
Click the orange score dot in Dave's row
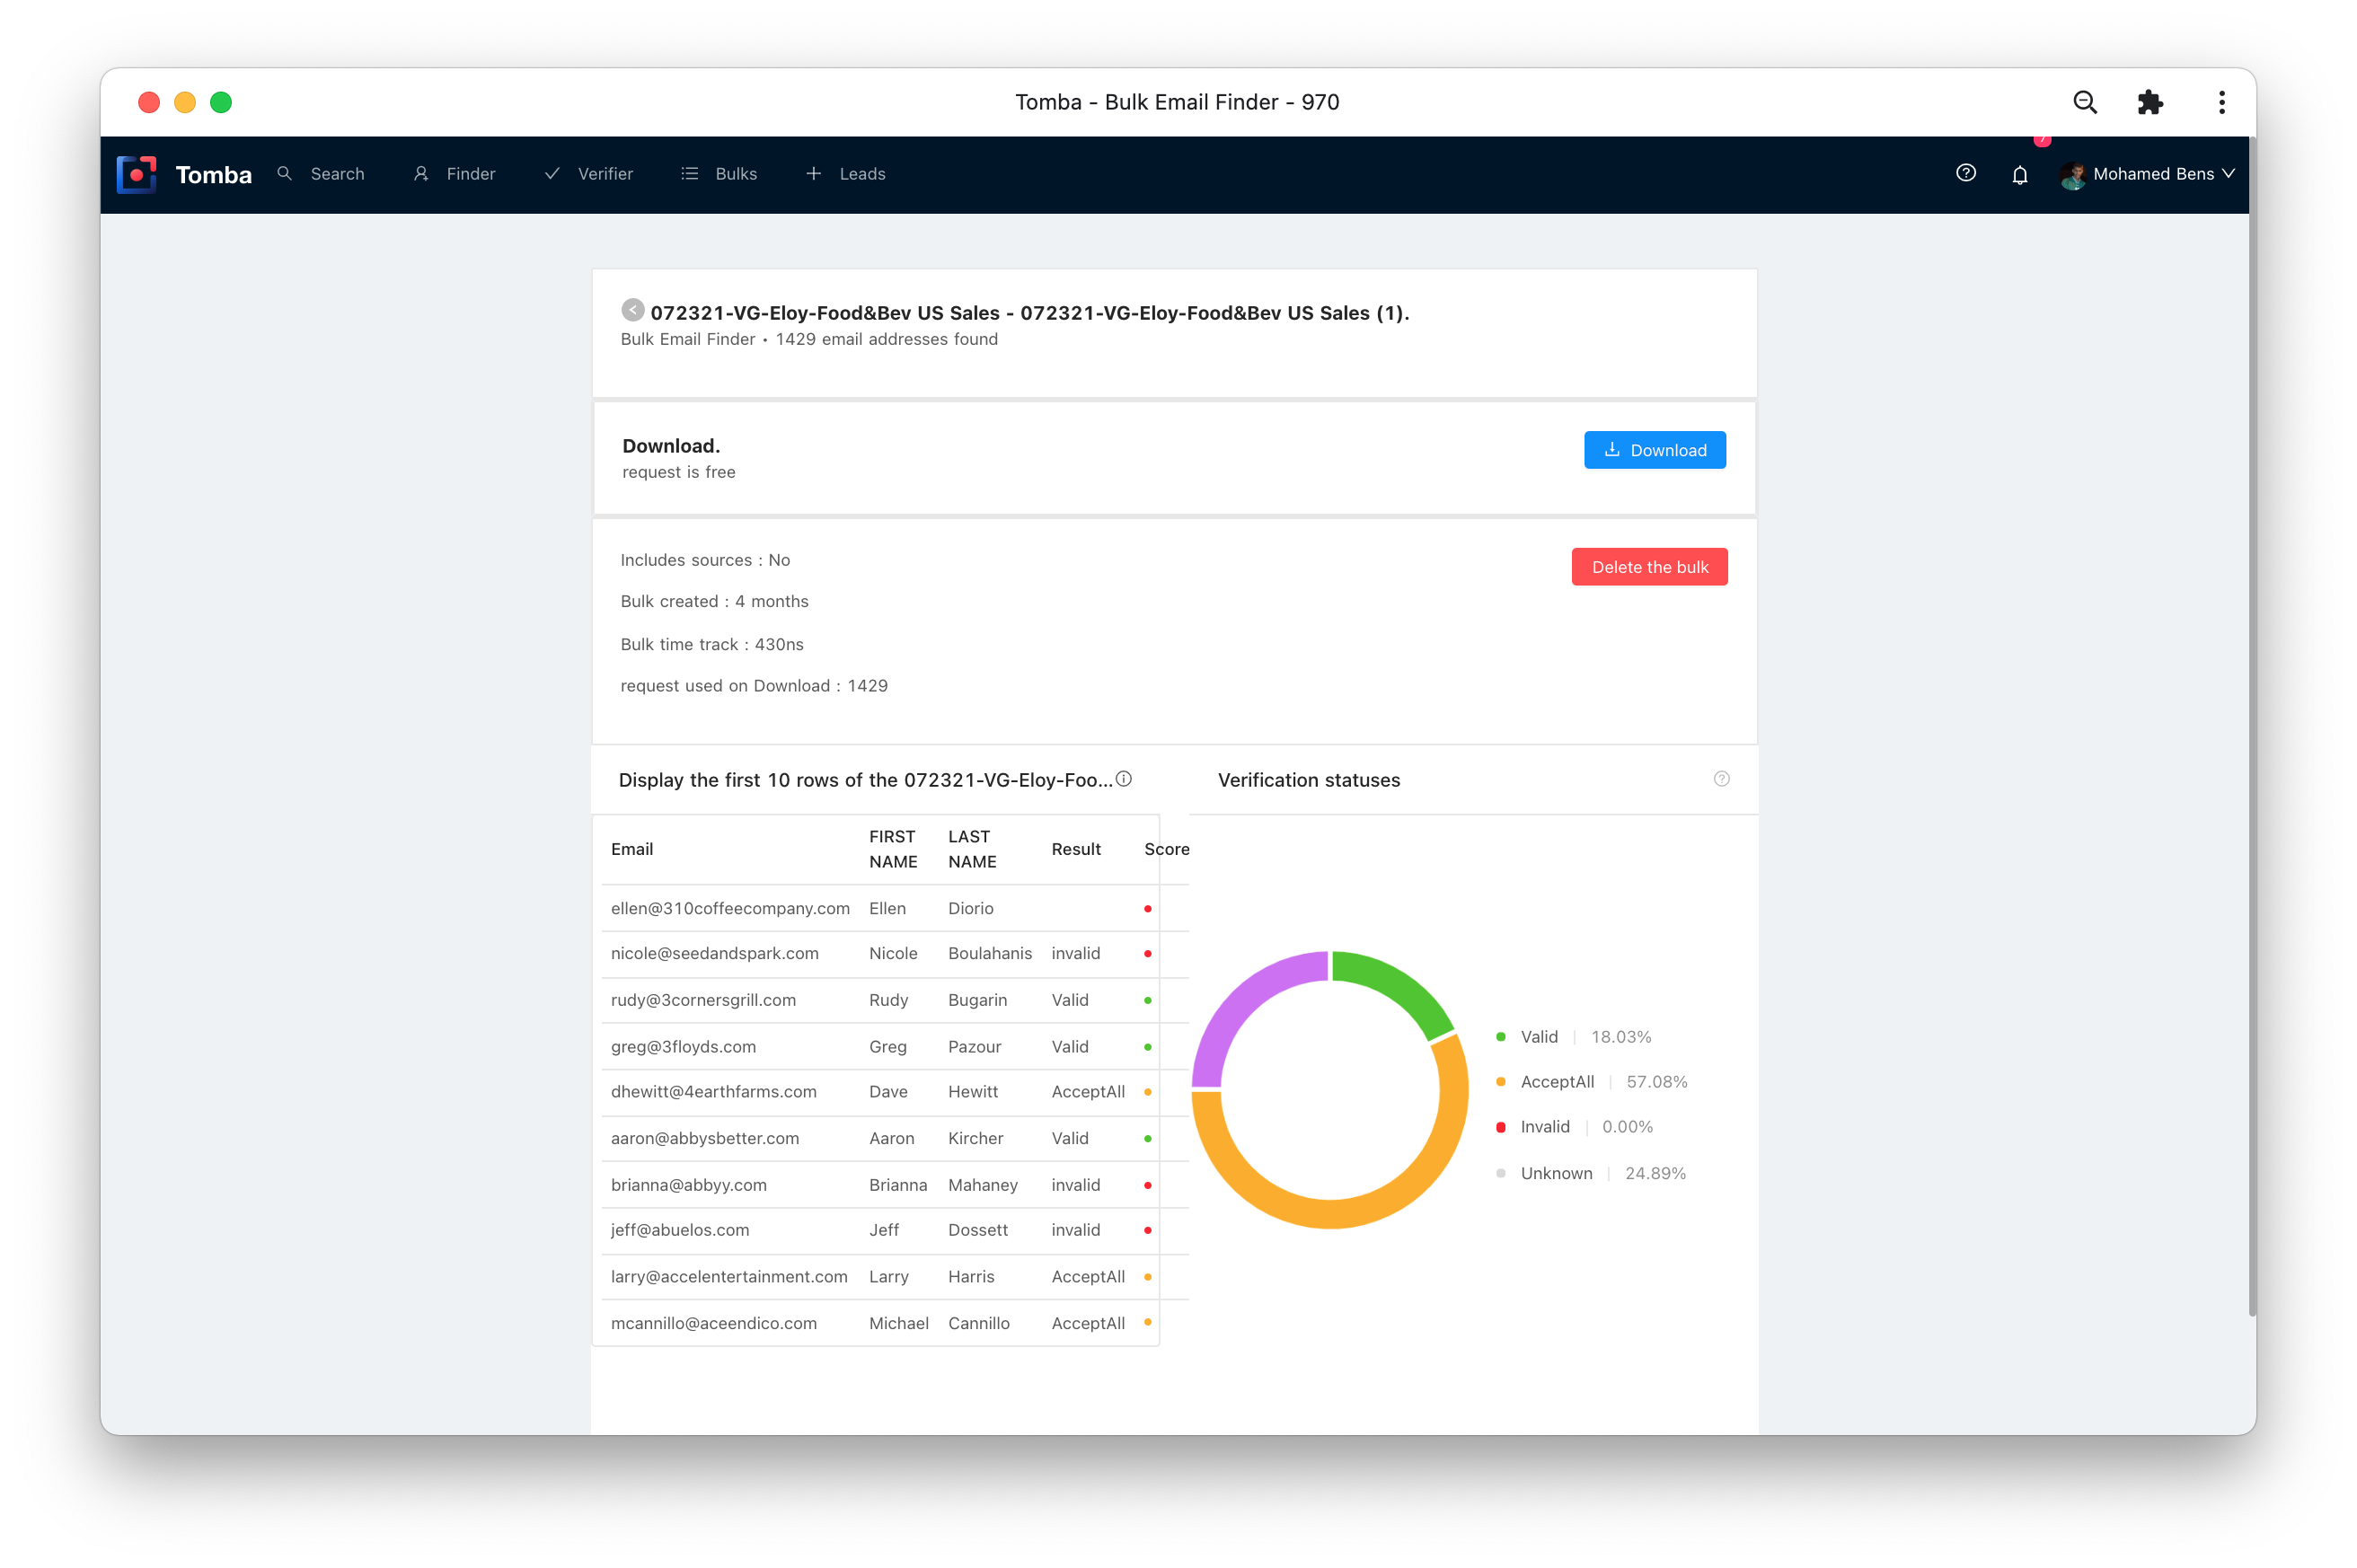(x=1147, y=1092)
